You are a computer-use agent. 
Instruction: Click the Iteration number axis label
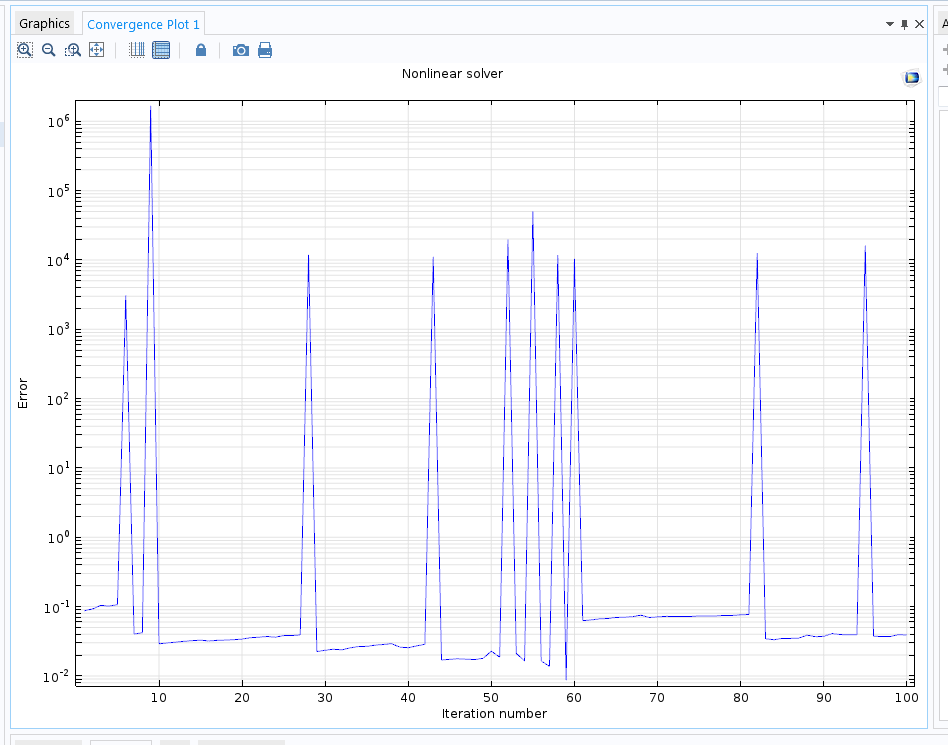click(494, 713)
